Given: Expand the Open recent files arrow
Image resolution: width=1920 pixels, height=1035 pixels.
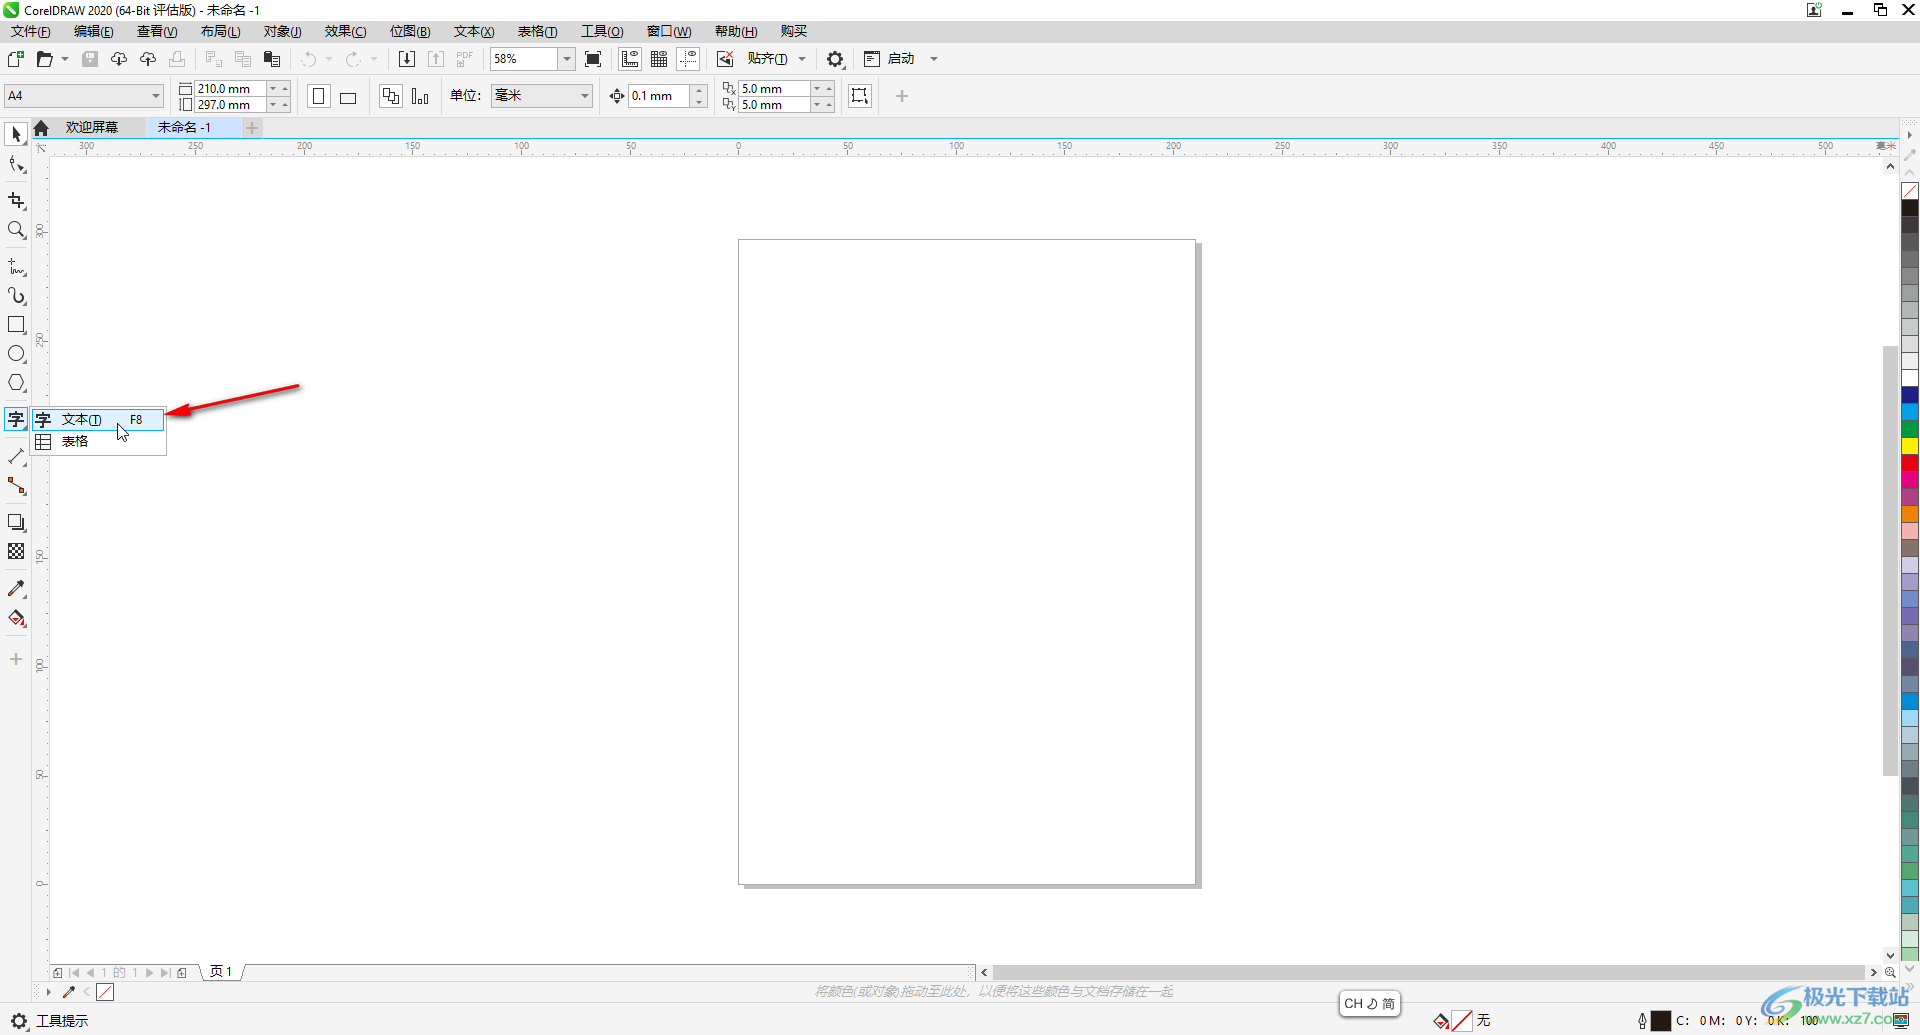Looking at the screenshot, I should click(x=65, y=59).
